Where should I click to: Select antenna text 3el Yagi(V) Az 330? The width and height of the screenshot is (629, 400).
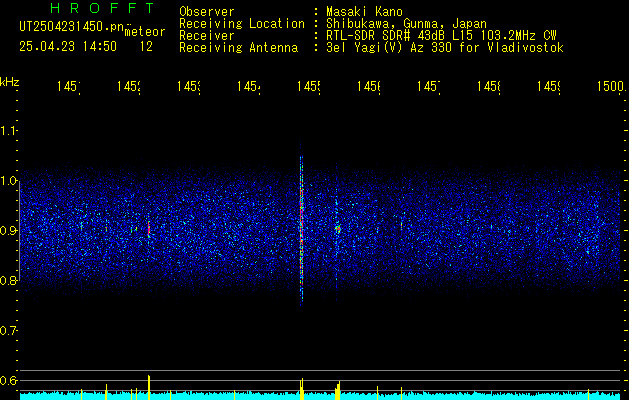[389, 48]
